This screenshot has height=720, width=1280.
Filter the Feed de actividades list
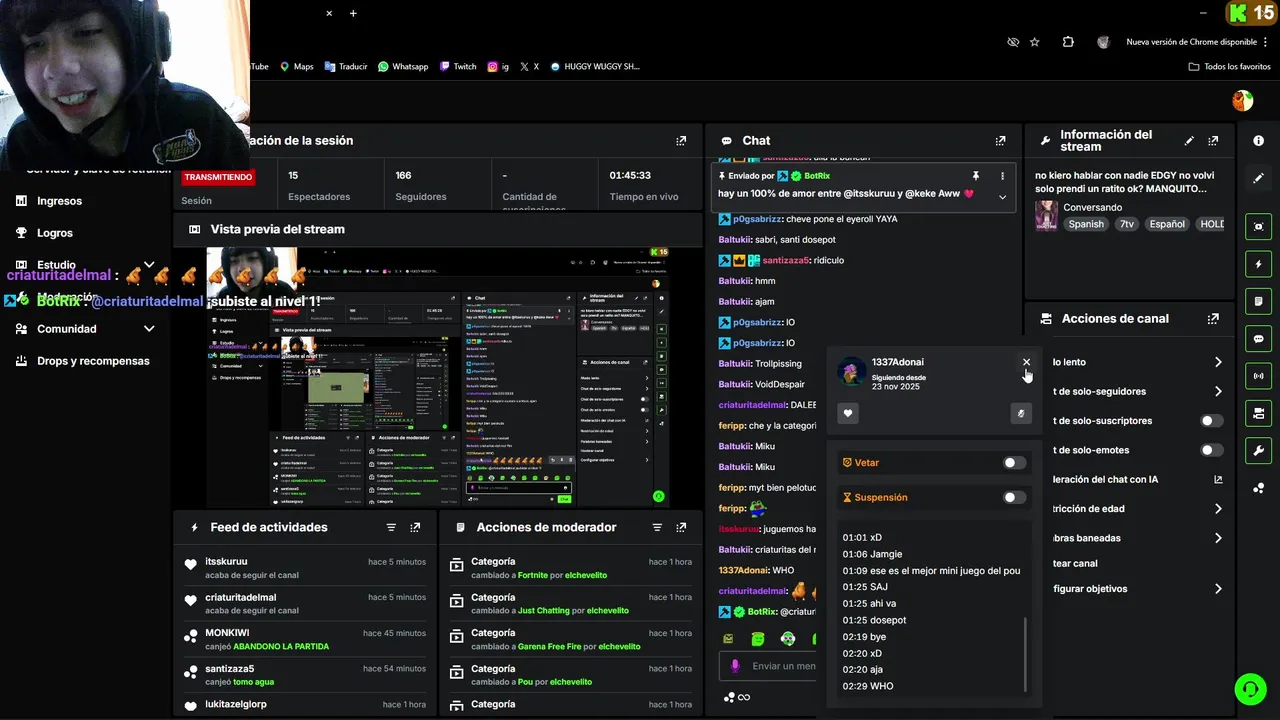391,527
